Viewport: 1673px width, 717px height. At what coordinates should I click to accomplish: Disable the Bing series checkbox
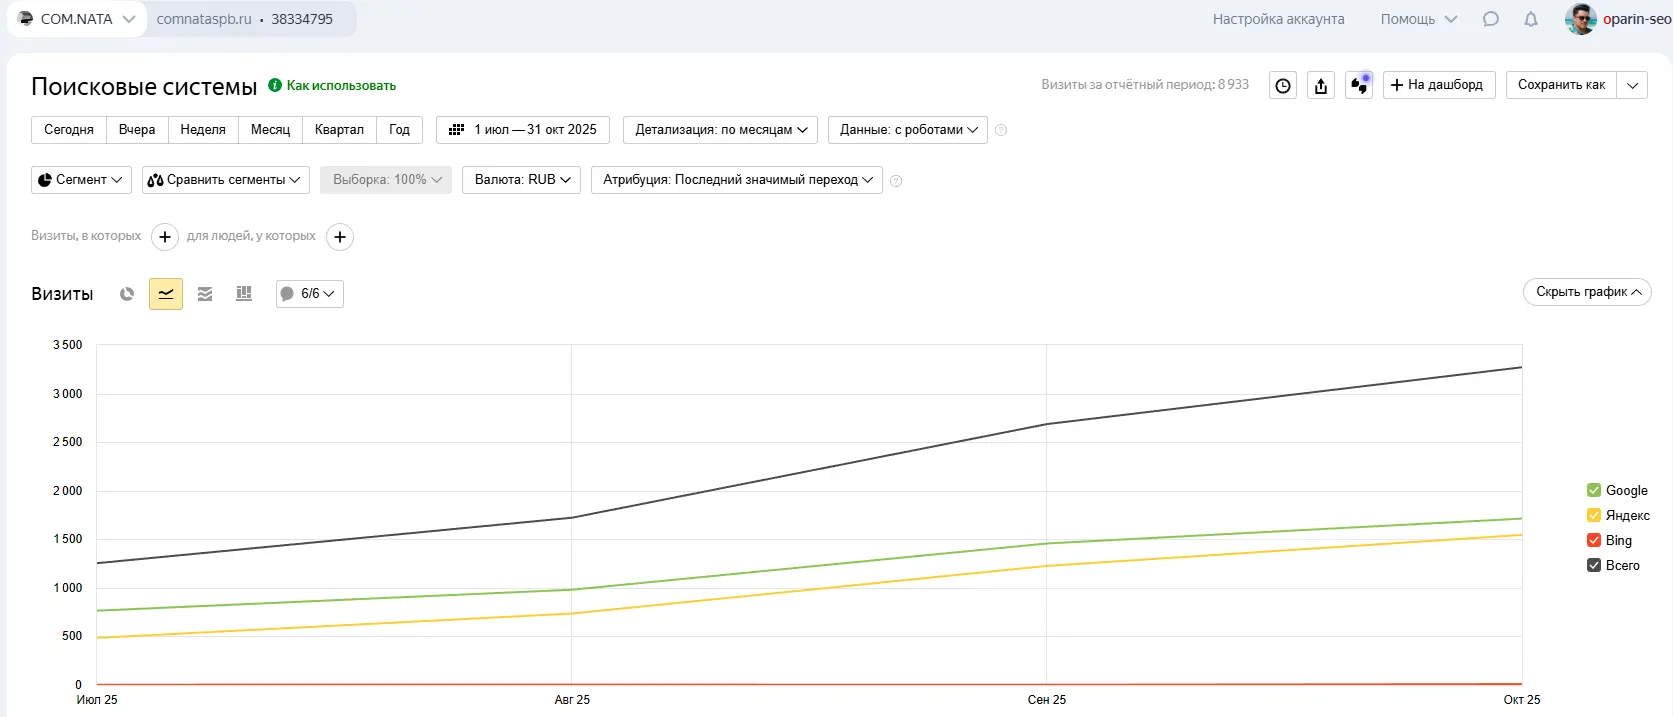click(x=1594, y=540)
